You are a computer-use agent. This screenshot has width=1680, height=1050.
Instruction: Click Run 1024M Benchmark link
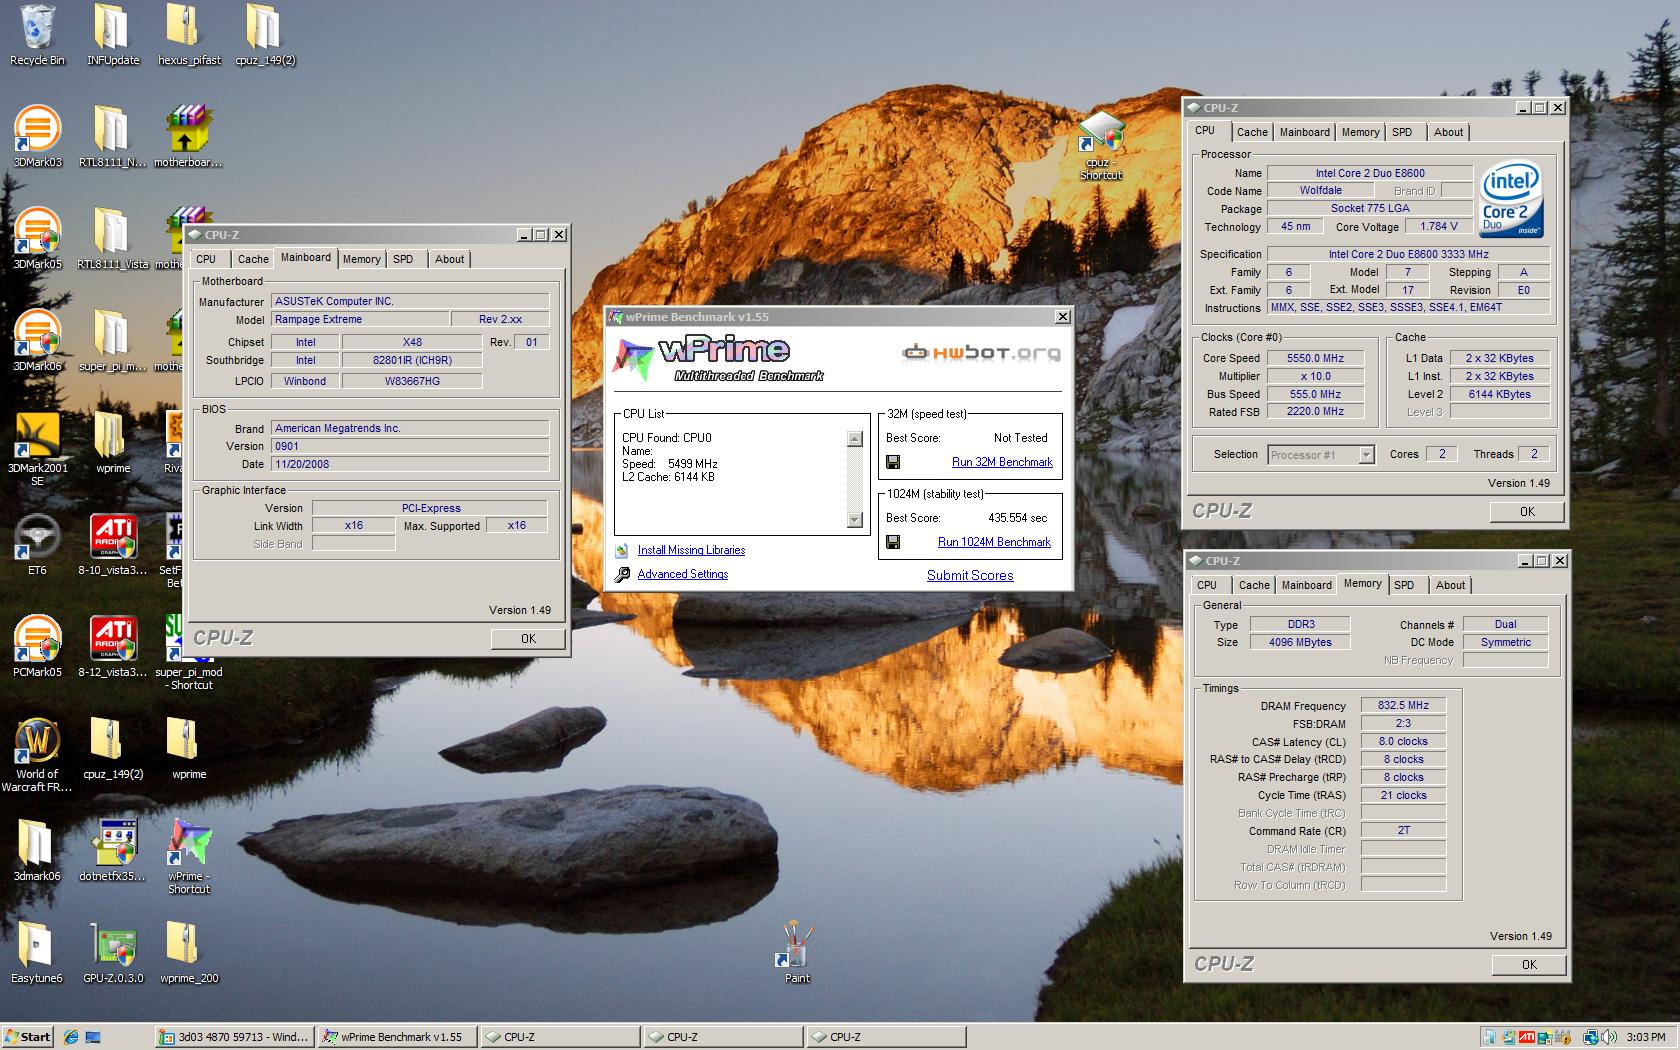[x=994, y=542]
